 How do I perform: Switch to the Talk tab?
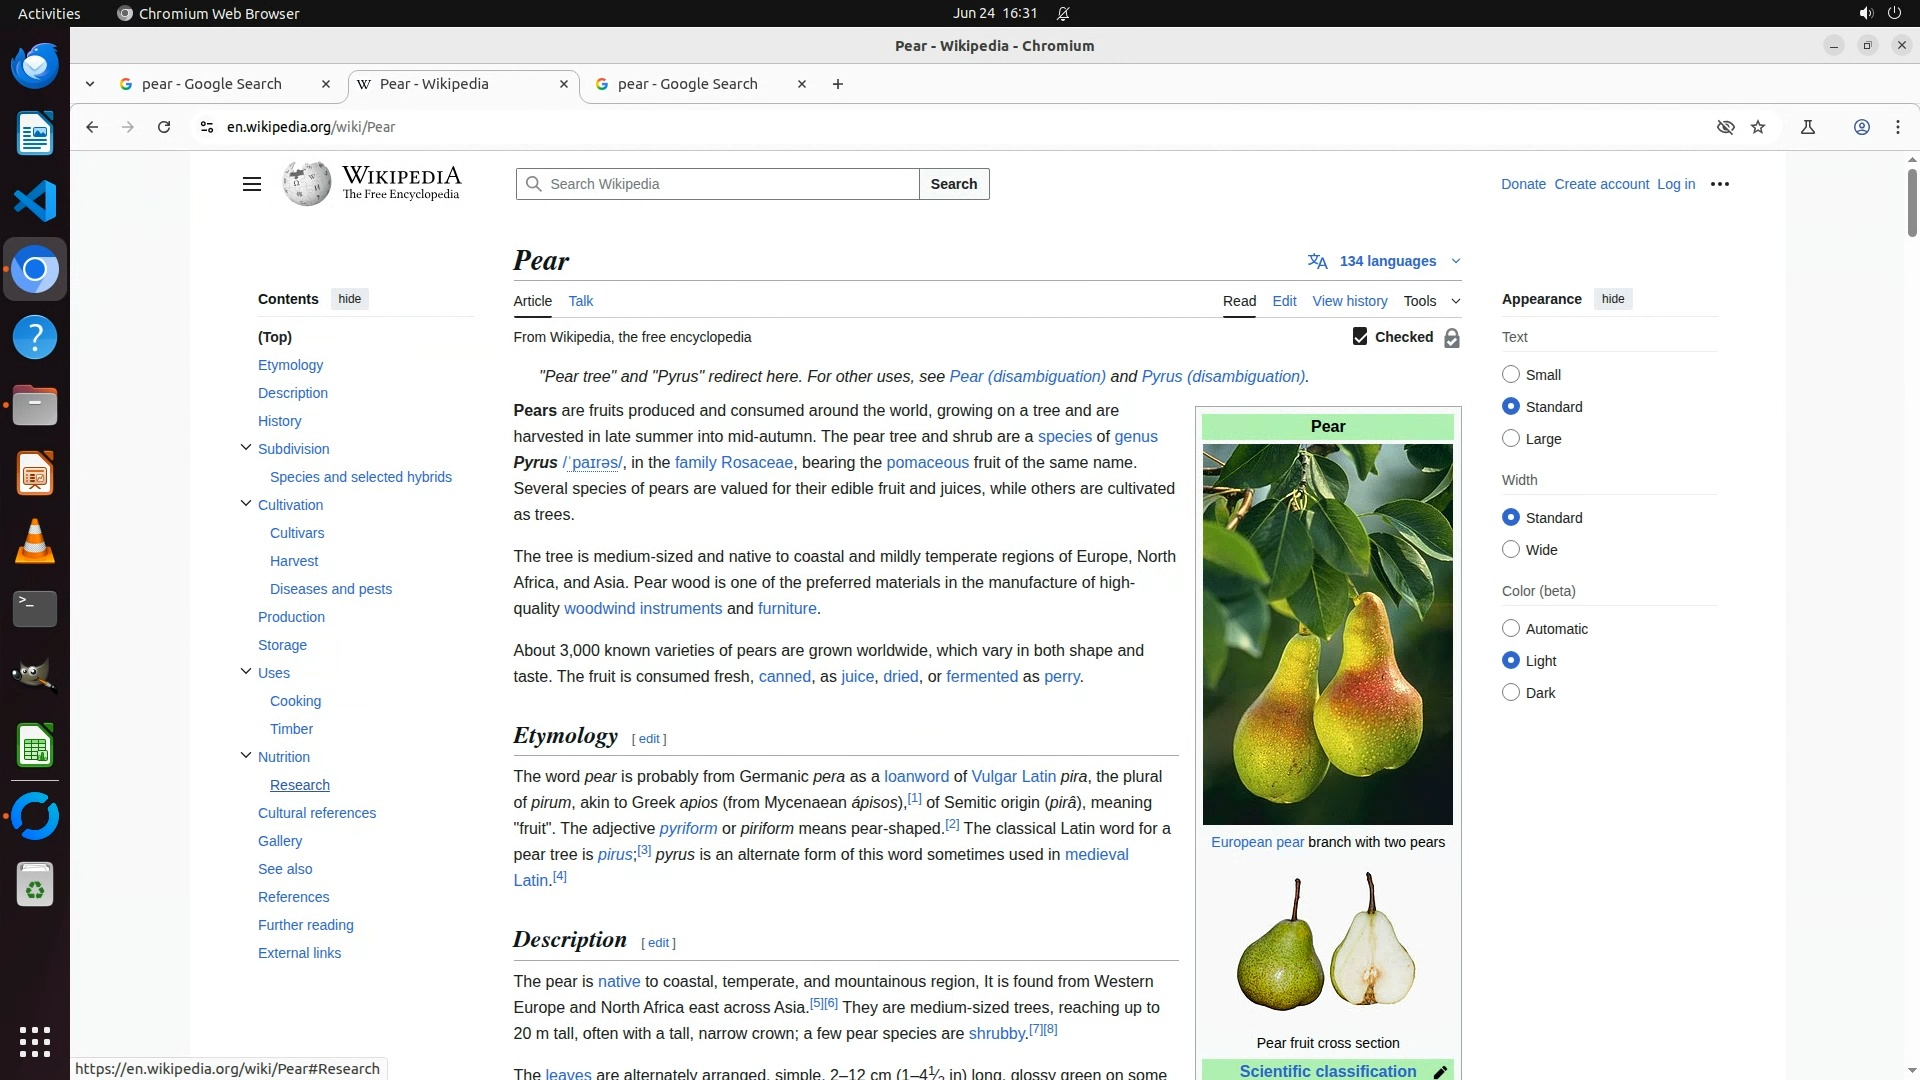pyautogui.click(x=580, y=301)
